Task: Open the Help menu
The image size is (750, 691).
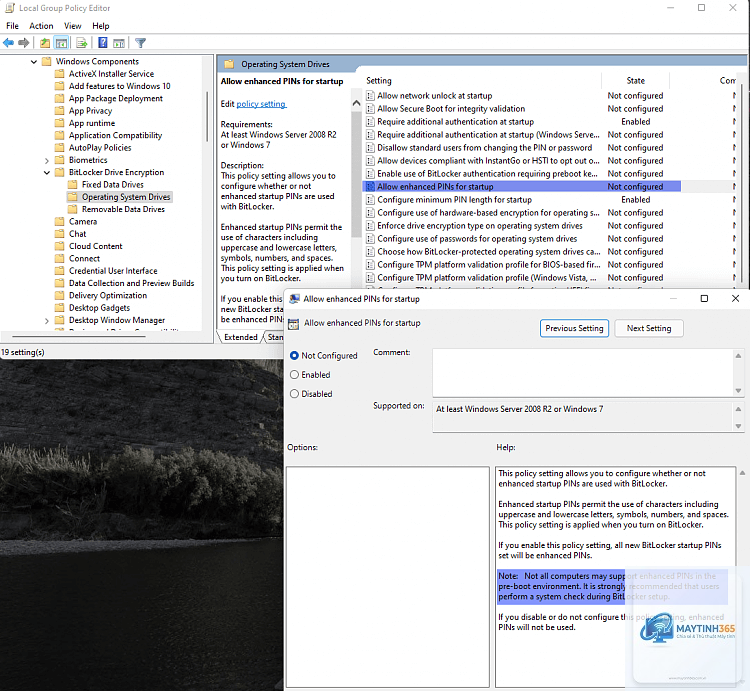Action: click(x=101, y=26)
